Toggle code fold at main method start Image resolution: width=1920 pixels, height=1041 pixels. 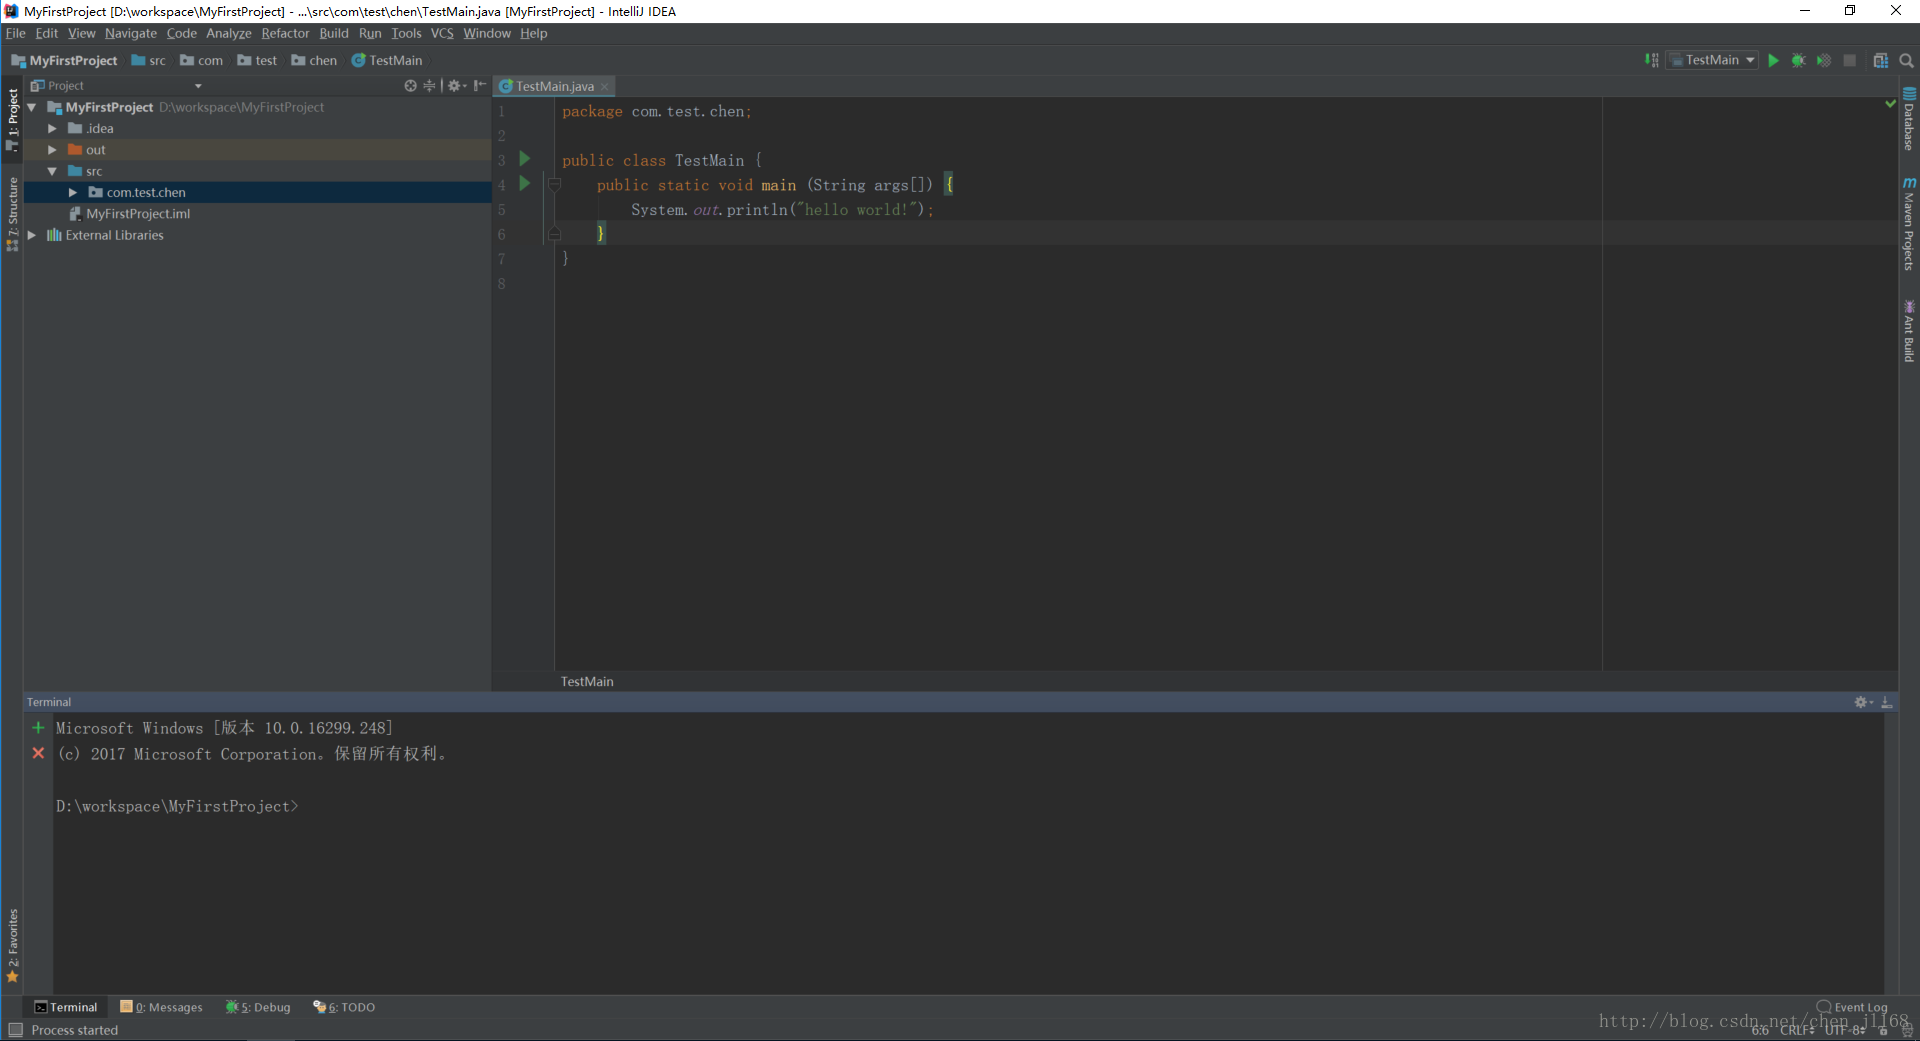tap(555, 185)
